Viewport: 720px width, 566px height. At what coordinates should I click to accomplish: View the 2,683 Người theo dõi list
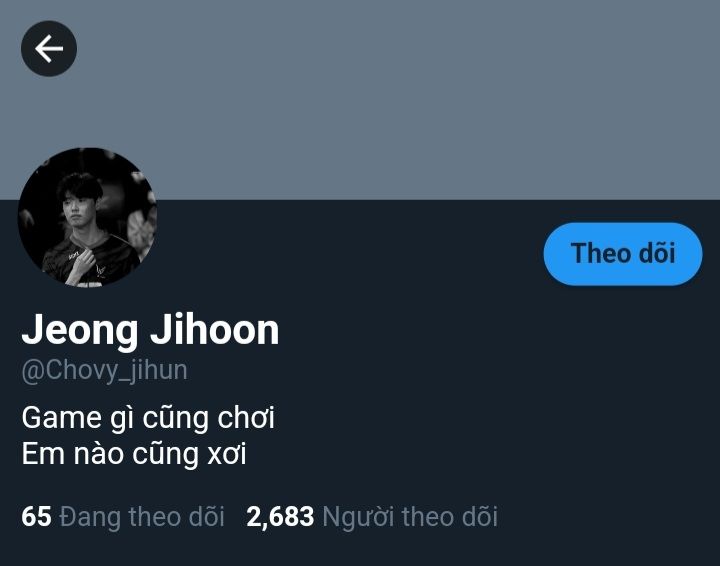click(372, 516)
